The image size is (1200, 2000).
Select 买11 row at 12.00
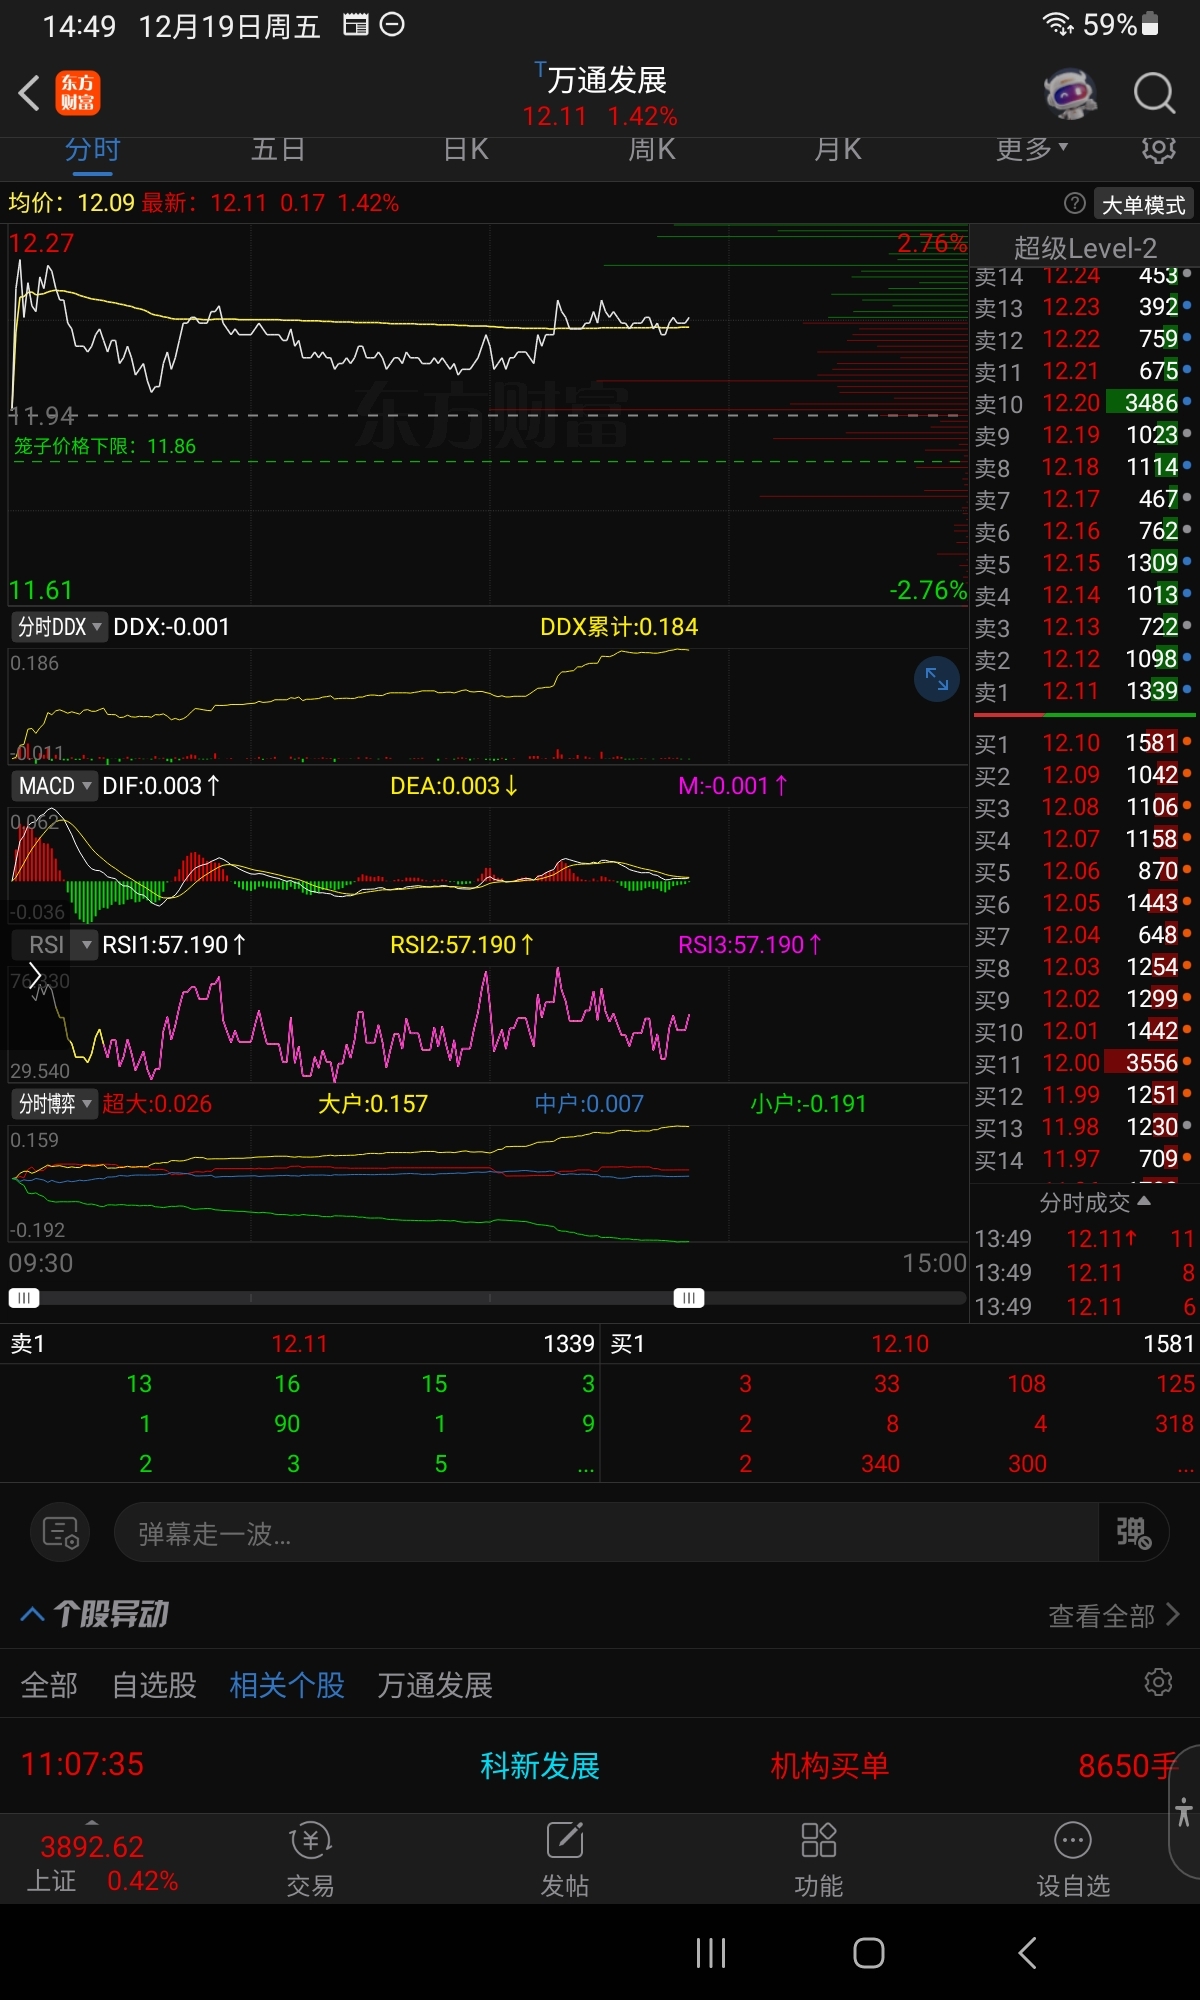point(1084,1063)
